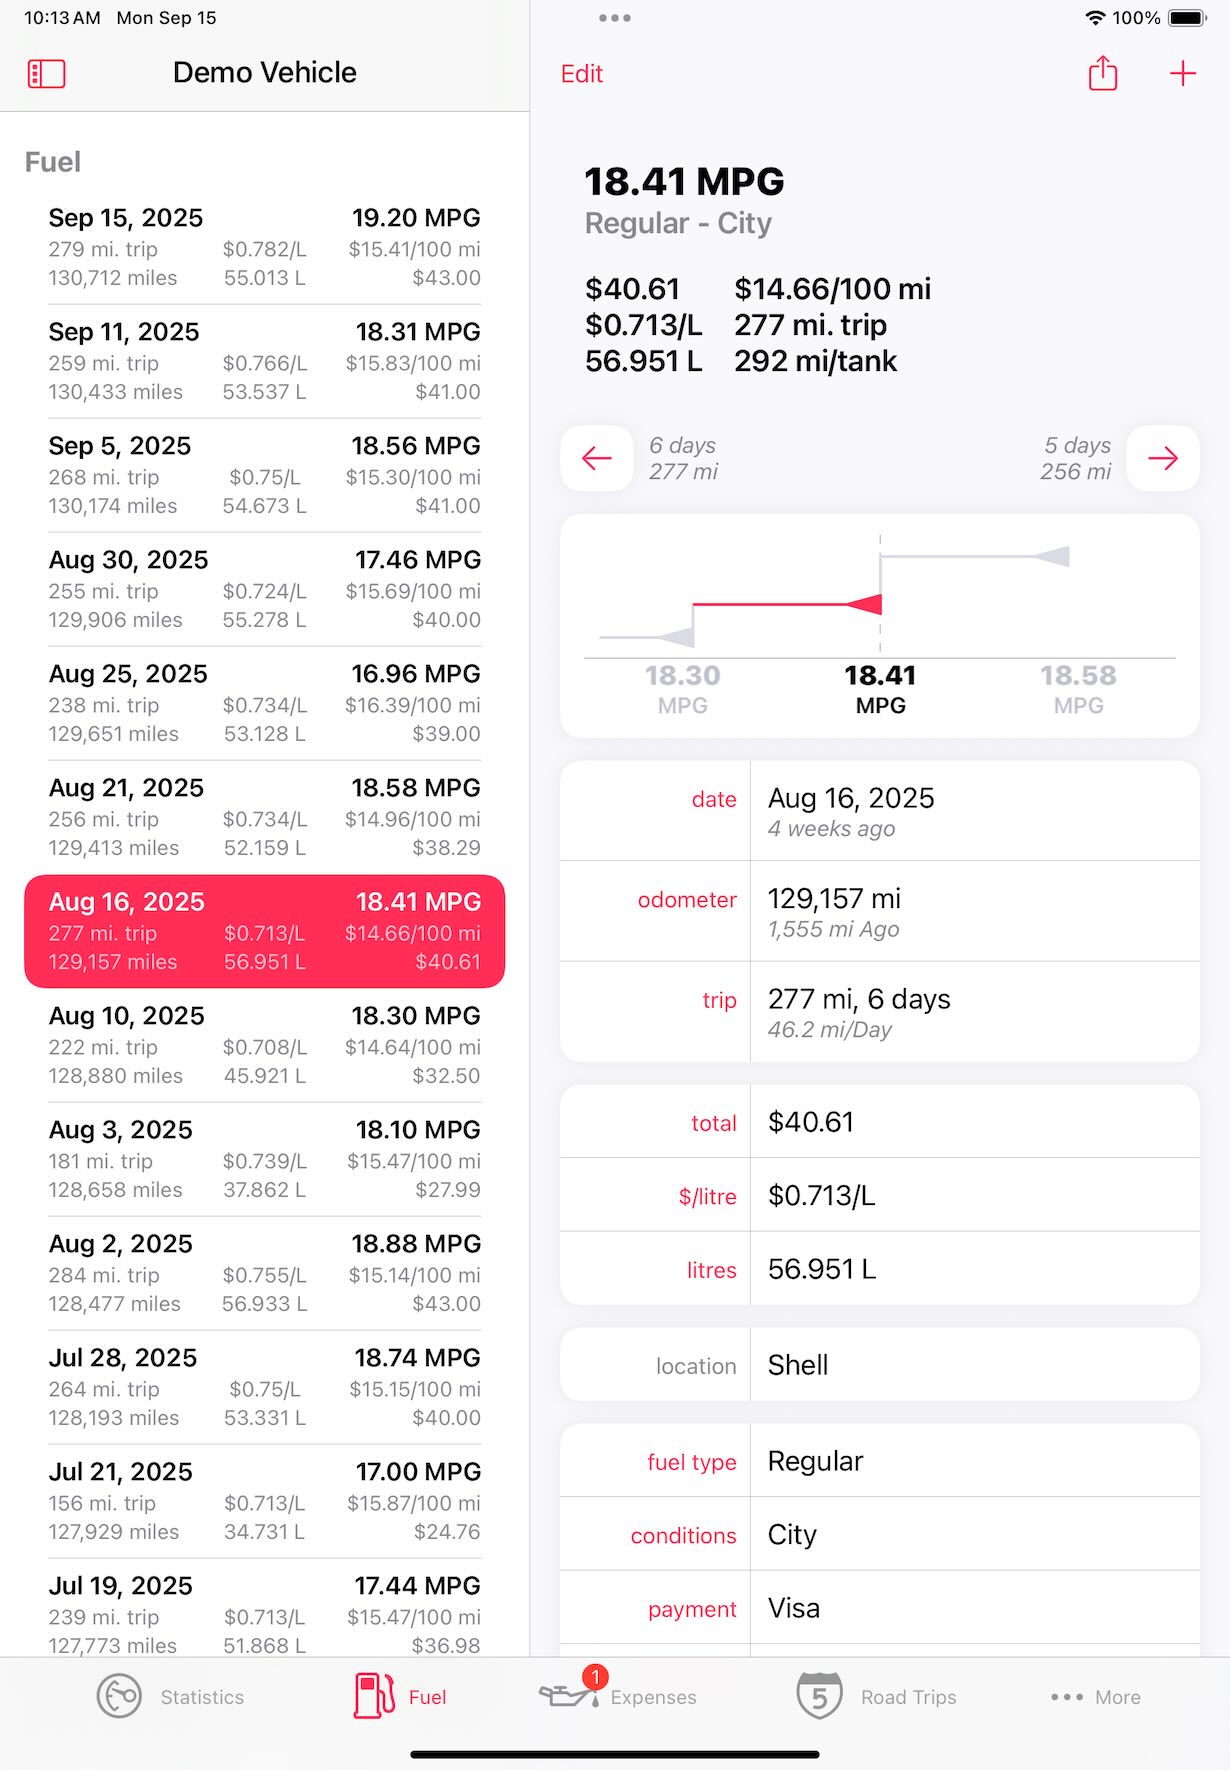Select the Aug 10, 2025 fuel entry
The height and width of the screenshot is (1770, 1230).
pos(265,1045)
